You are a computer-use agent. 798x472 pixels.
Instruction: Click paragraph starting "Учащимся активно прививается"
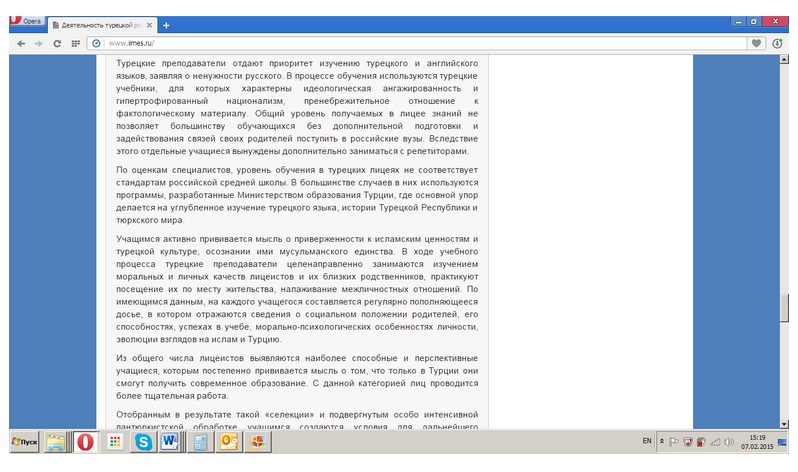[x=297, y=289]
